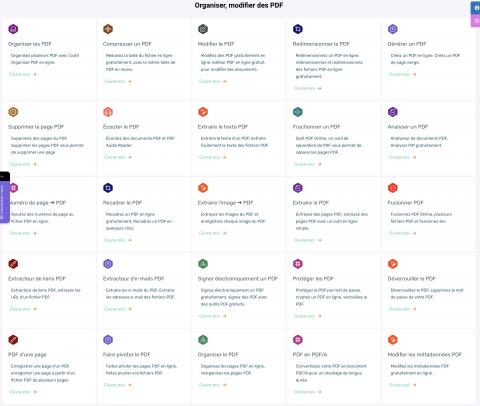Open the Recadrer le PDF title
This screenshot has height=406, width=480.
pos(122,203)
